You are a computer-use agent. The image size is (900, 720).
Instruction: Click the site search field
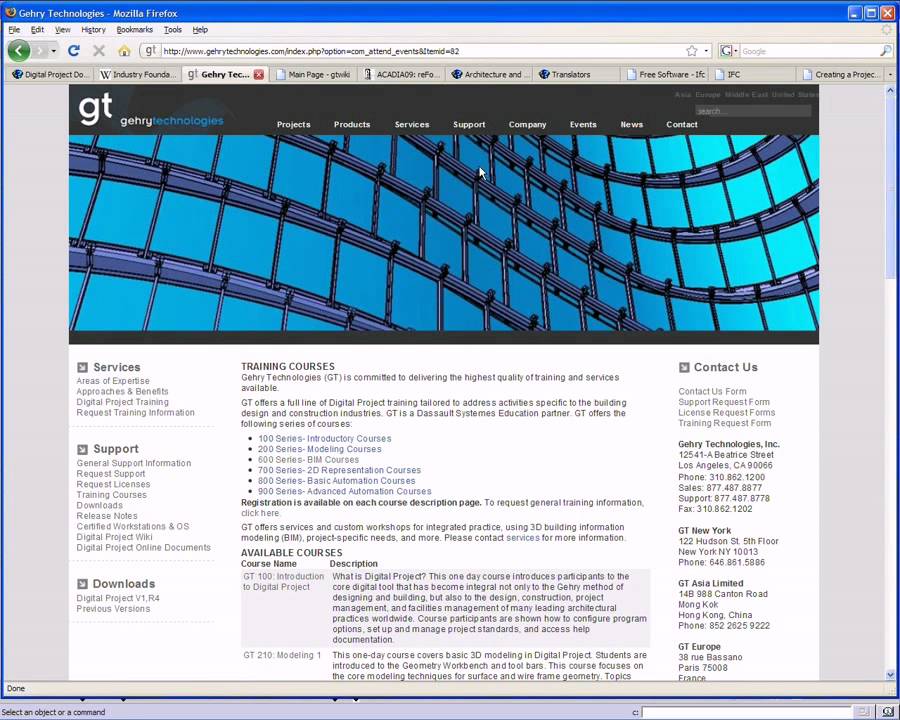tap(753, 111)
